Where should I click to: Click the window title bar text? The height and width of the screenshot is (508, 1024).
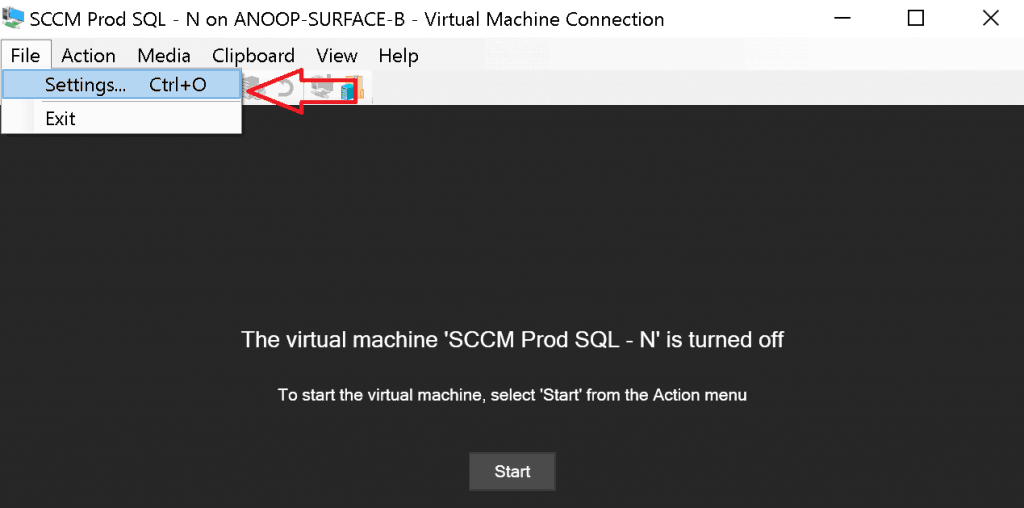click(347, 19)
